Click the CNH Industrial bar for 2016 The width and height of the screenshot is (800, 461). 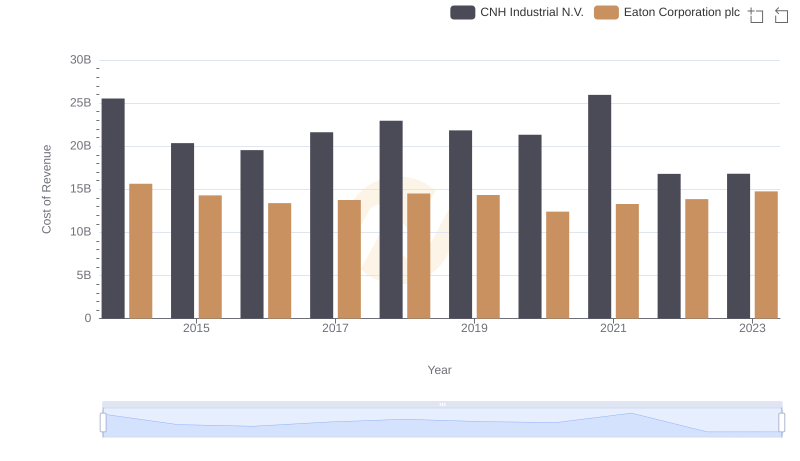[x=252, y=234]
